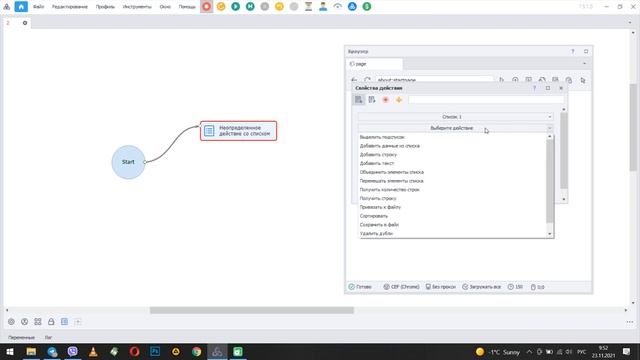
Task: Open Viber from the taskbar
Action: click(x=72, y=351)
